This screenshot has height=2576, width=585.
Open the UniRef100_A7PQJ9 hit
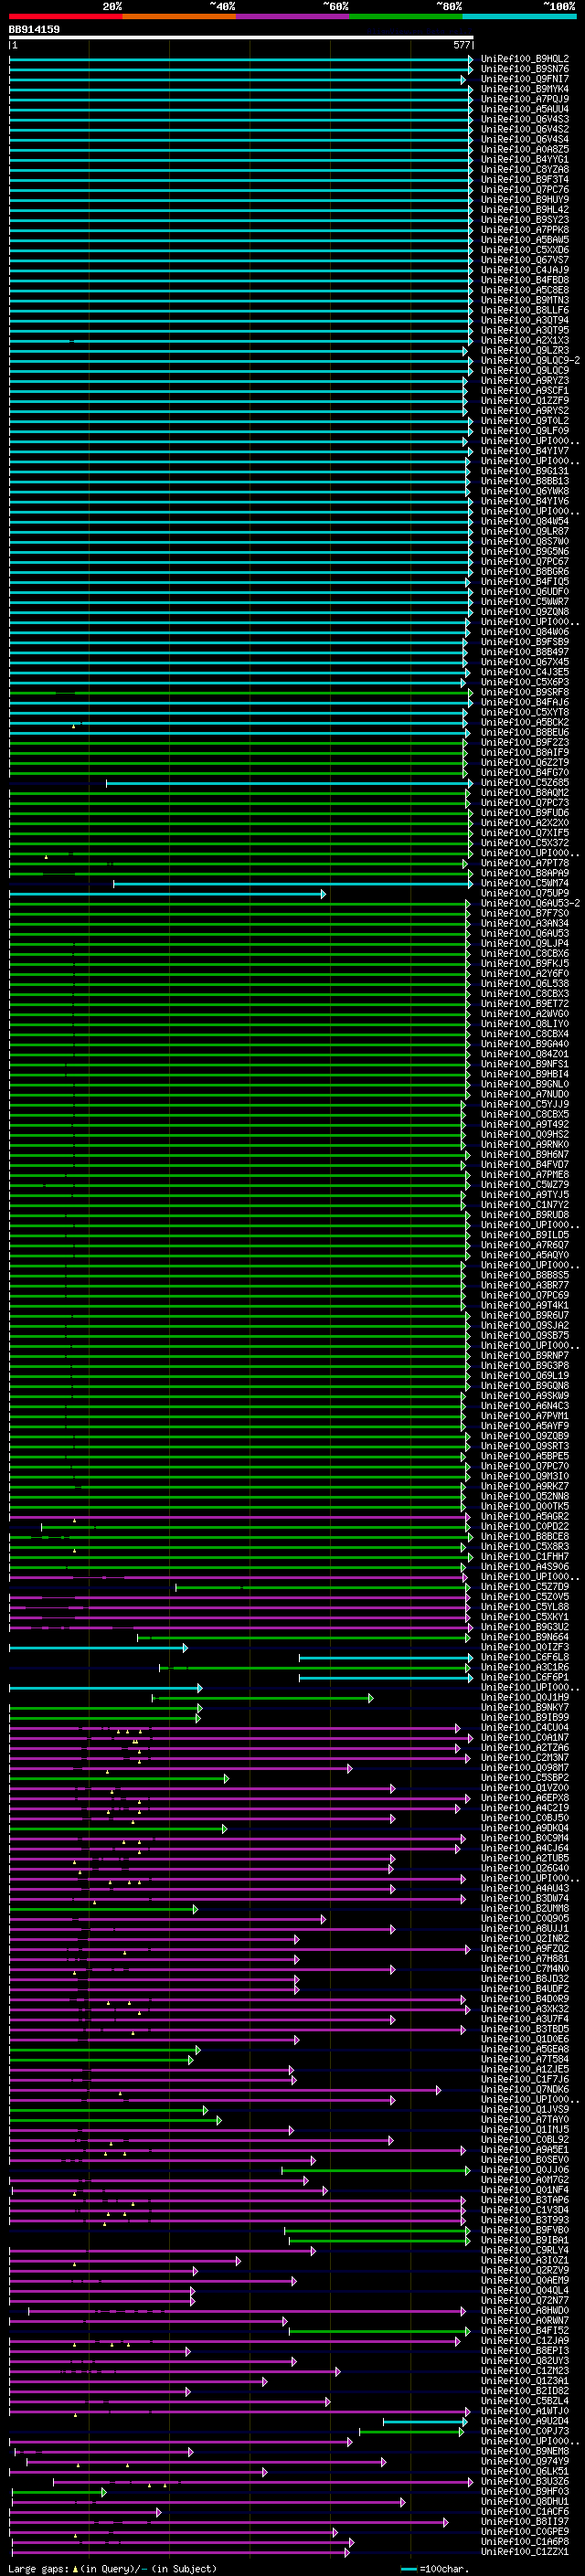pos(525,99)
